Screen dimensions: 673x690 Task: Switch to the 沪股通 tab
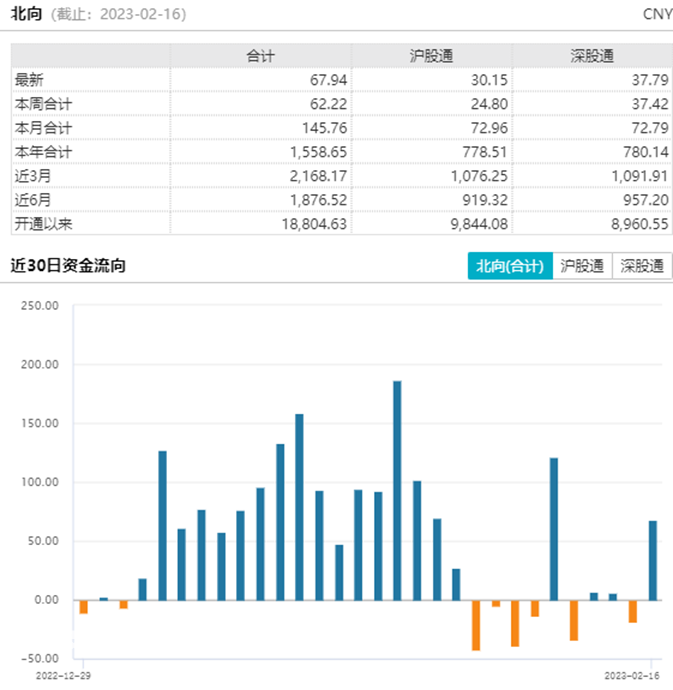(x=582, y=266)
